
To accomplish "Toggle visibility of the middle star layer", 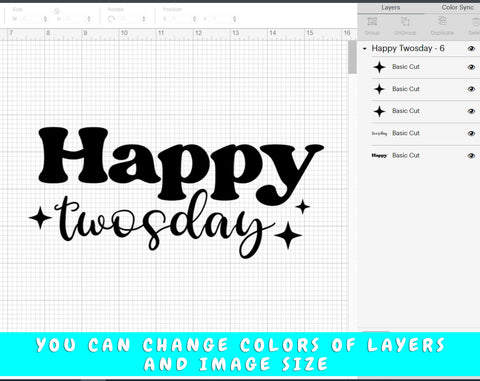I will [x=471, y=89].
